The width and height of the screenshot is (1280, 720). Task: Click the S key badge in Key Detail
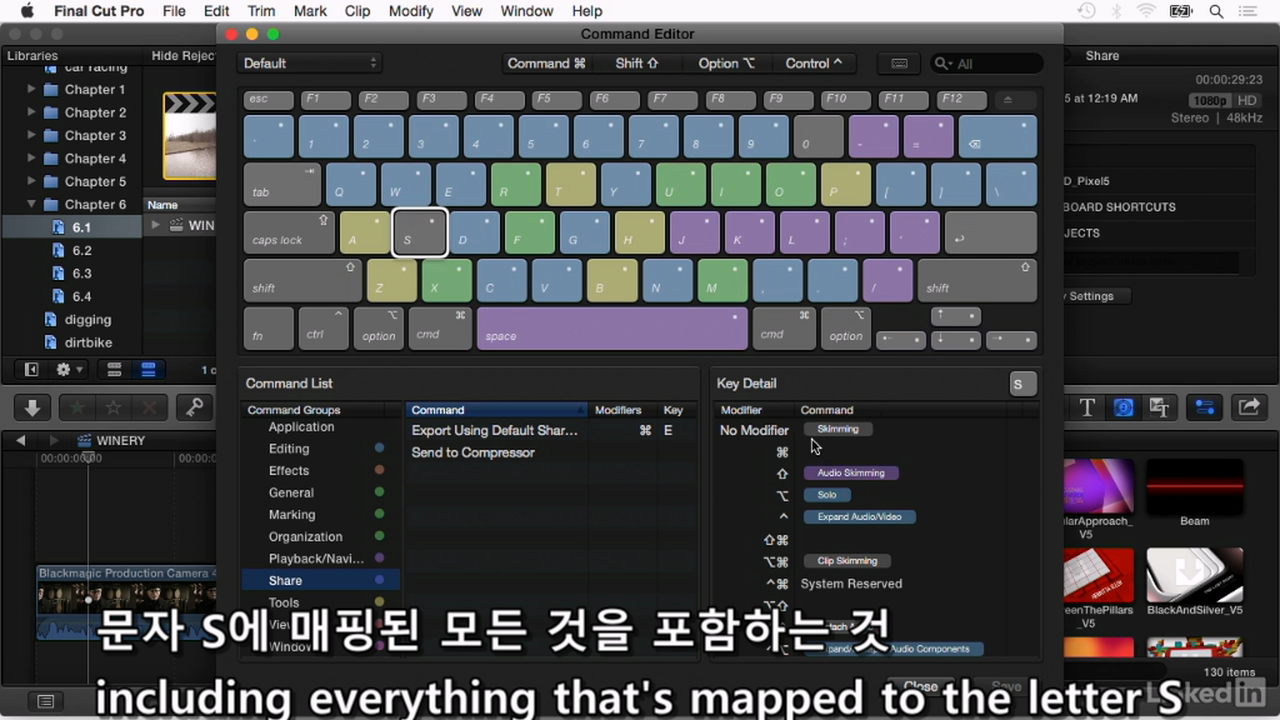pos(1023,384)
